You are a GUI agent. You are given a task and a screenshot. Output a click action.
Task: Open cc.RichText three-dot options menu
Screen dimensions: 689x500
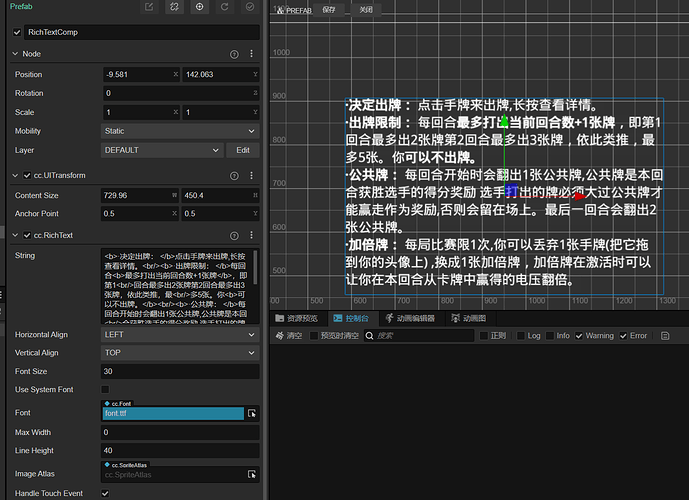pyautogui.click(x=250, y=235)
